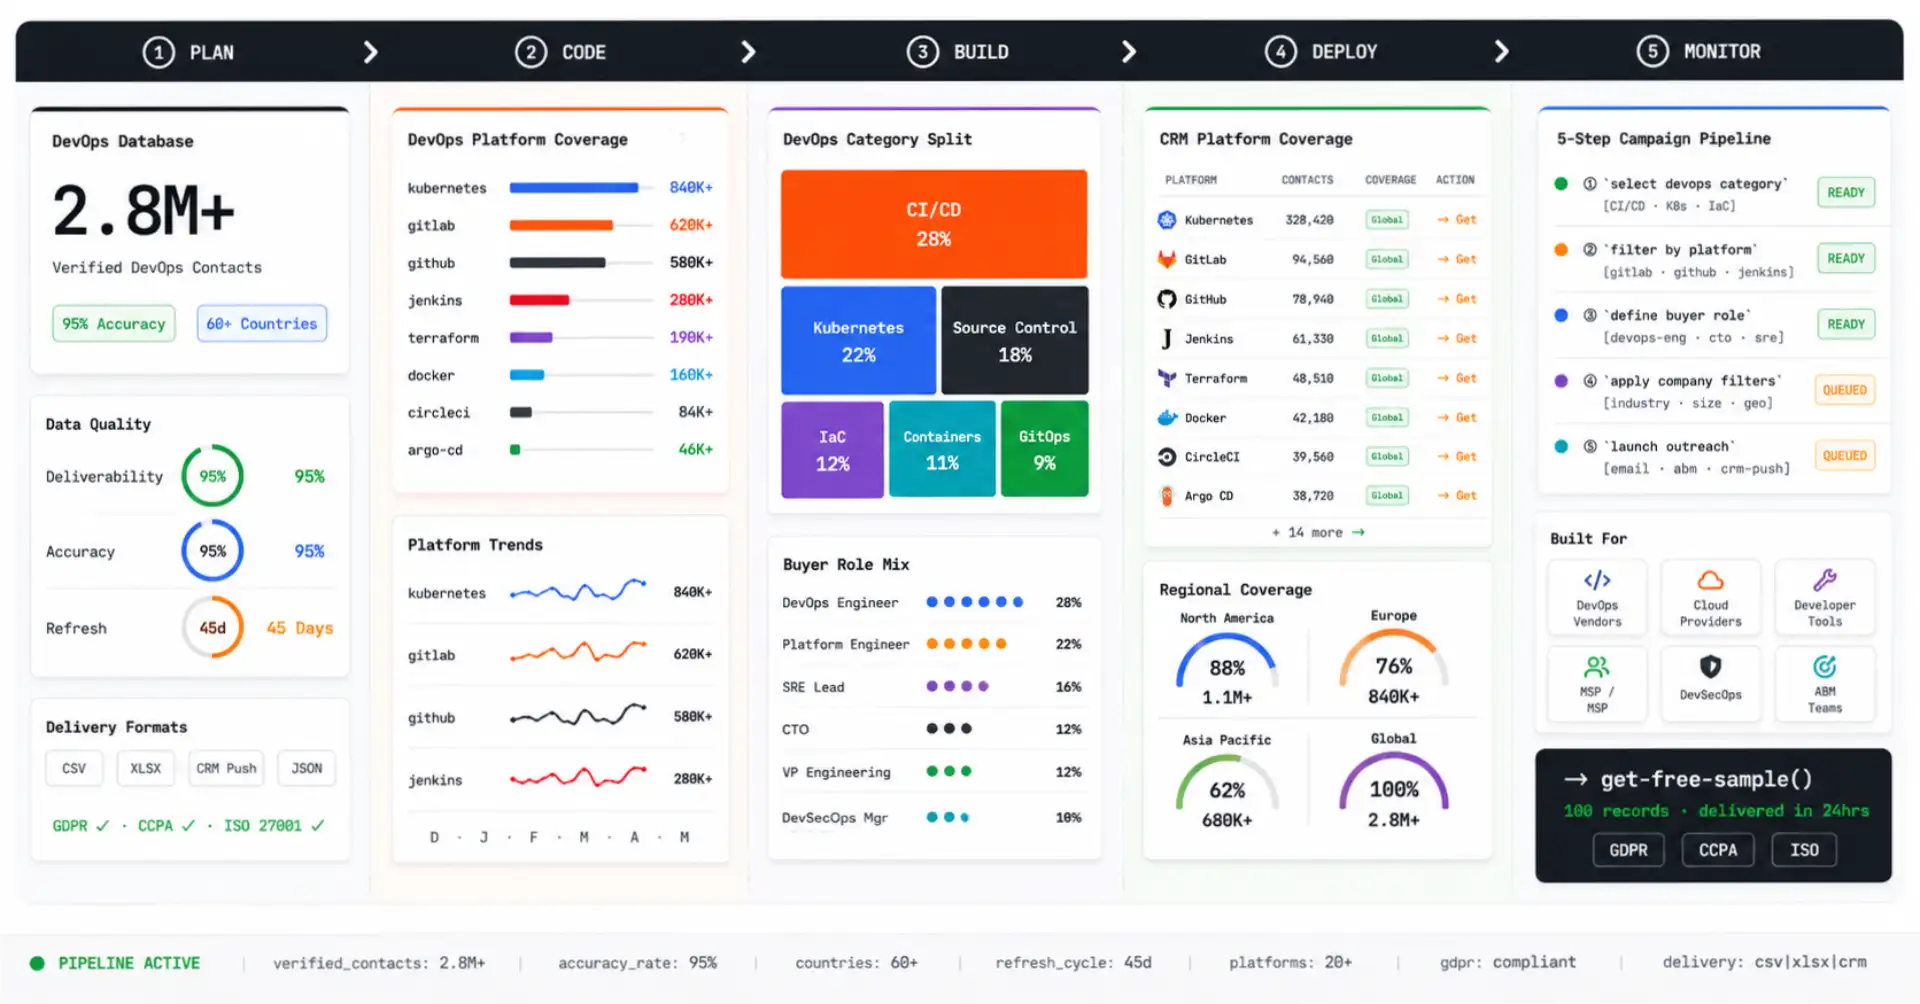1920x1004 pixels.
Task: Click the Terraform logo icon
Action: click(1166, 378)
